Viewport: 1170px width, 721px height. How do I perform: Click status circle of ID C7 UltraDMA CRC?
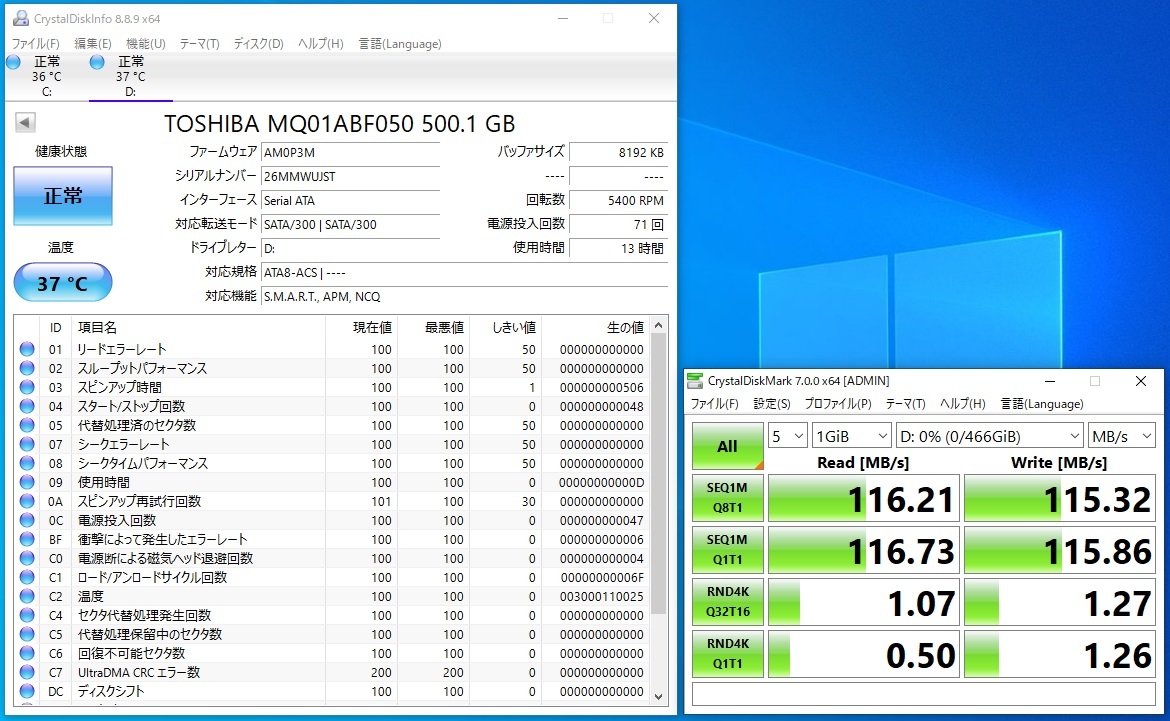tap(27, 672)
